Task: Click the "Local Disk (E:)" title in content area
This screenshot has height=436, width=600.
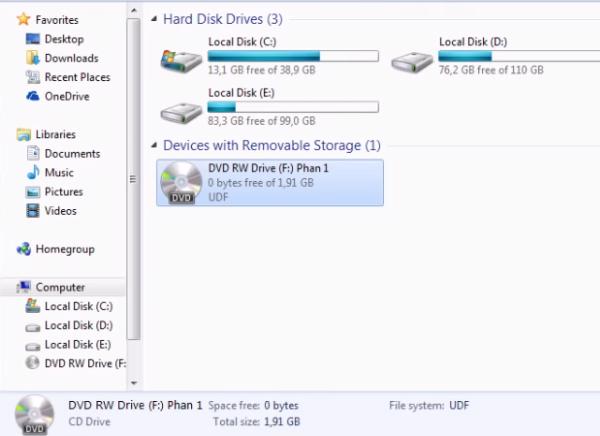Action: (x=241, y=92)
